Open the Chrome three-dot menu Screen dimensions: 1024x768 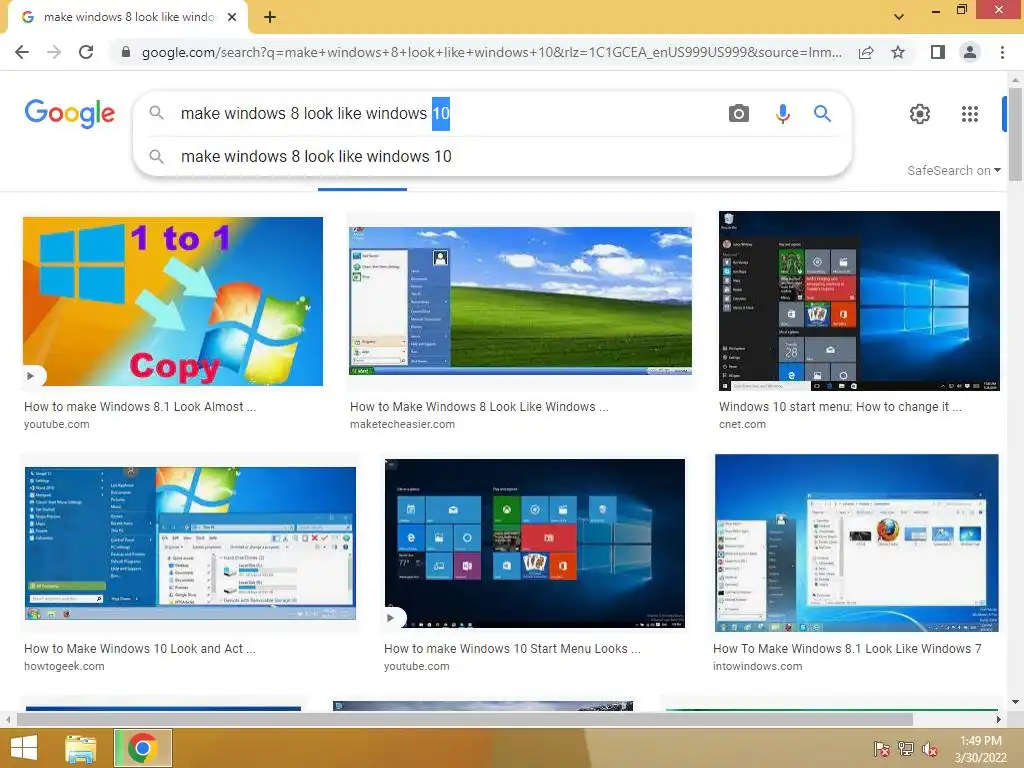1002,52
